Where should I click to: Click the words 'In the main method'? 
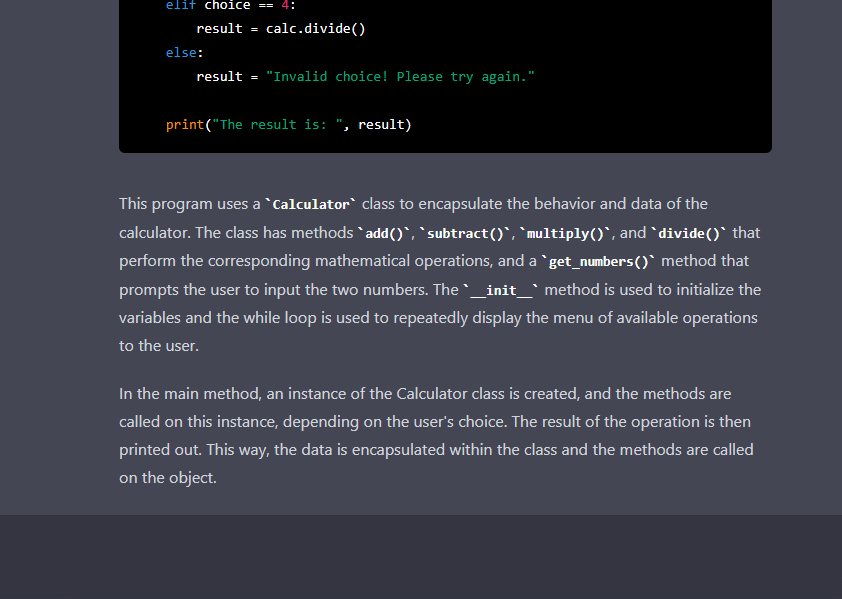pos(190,394)
